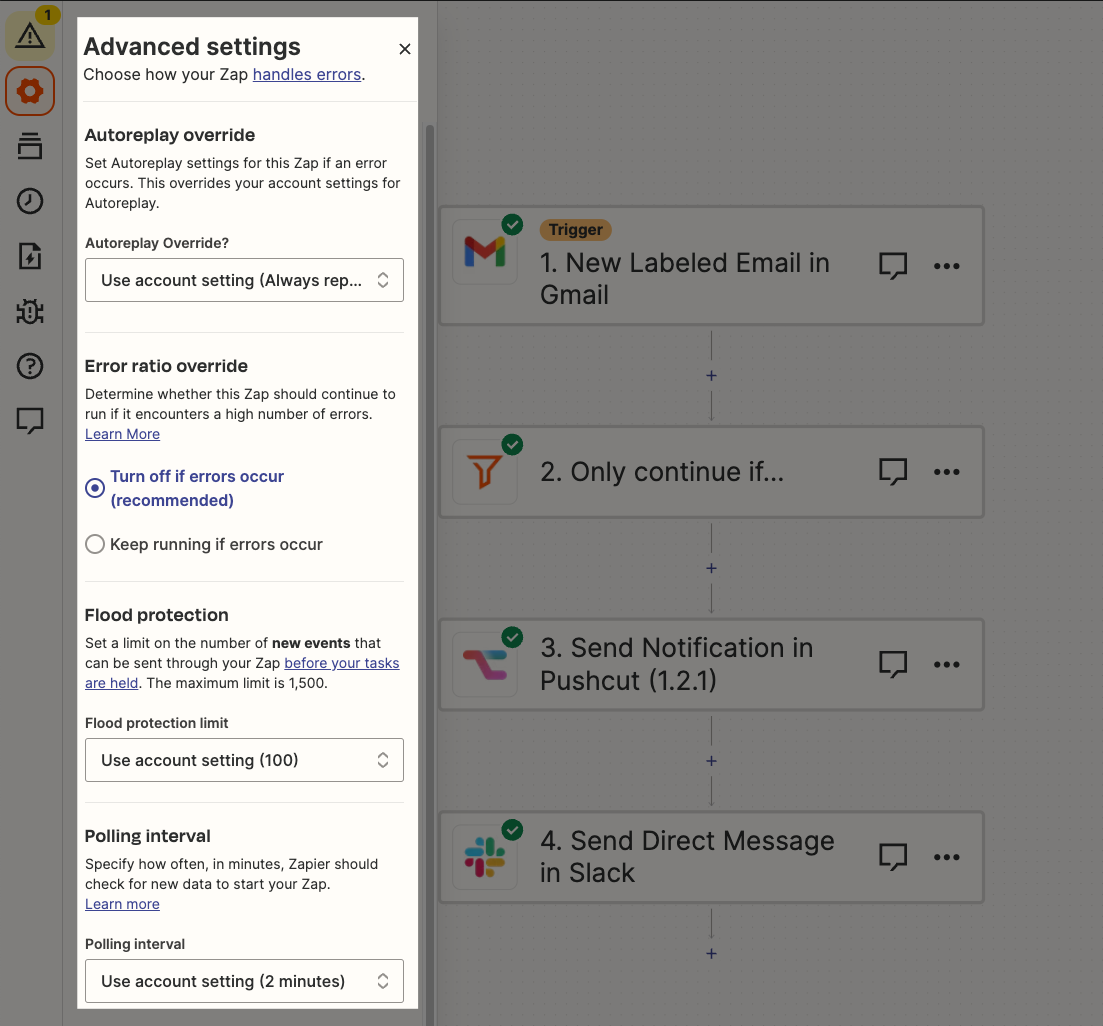The height and width of the screenshot is (1026, 1103).
Task: Close the Advanced settings panel
Action: tap(404, 49)
